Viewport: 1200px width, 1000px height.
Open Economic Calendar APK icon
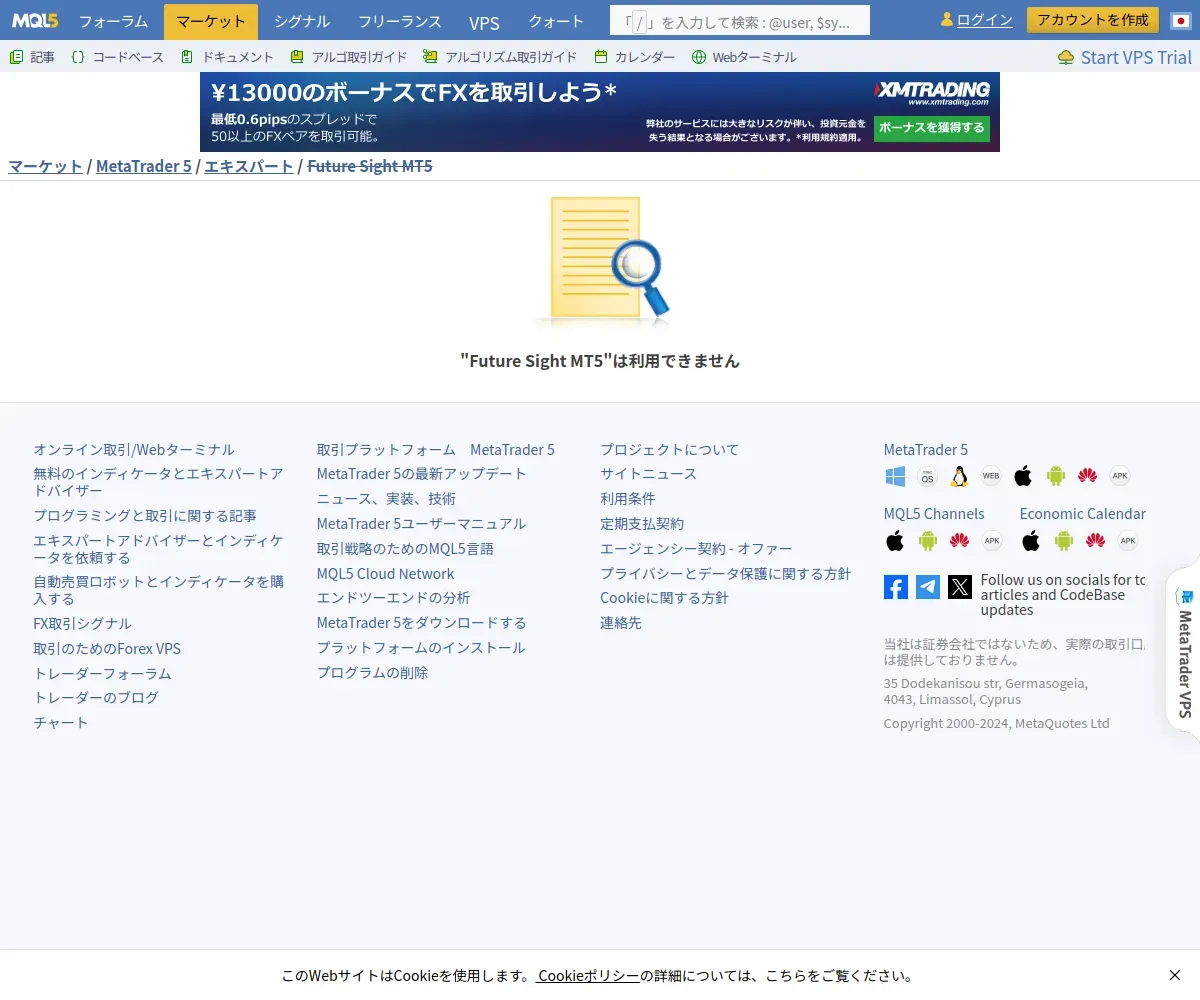[x=1127, y=541]
